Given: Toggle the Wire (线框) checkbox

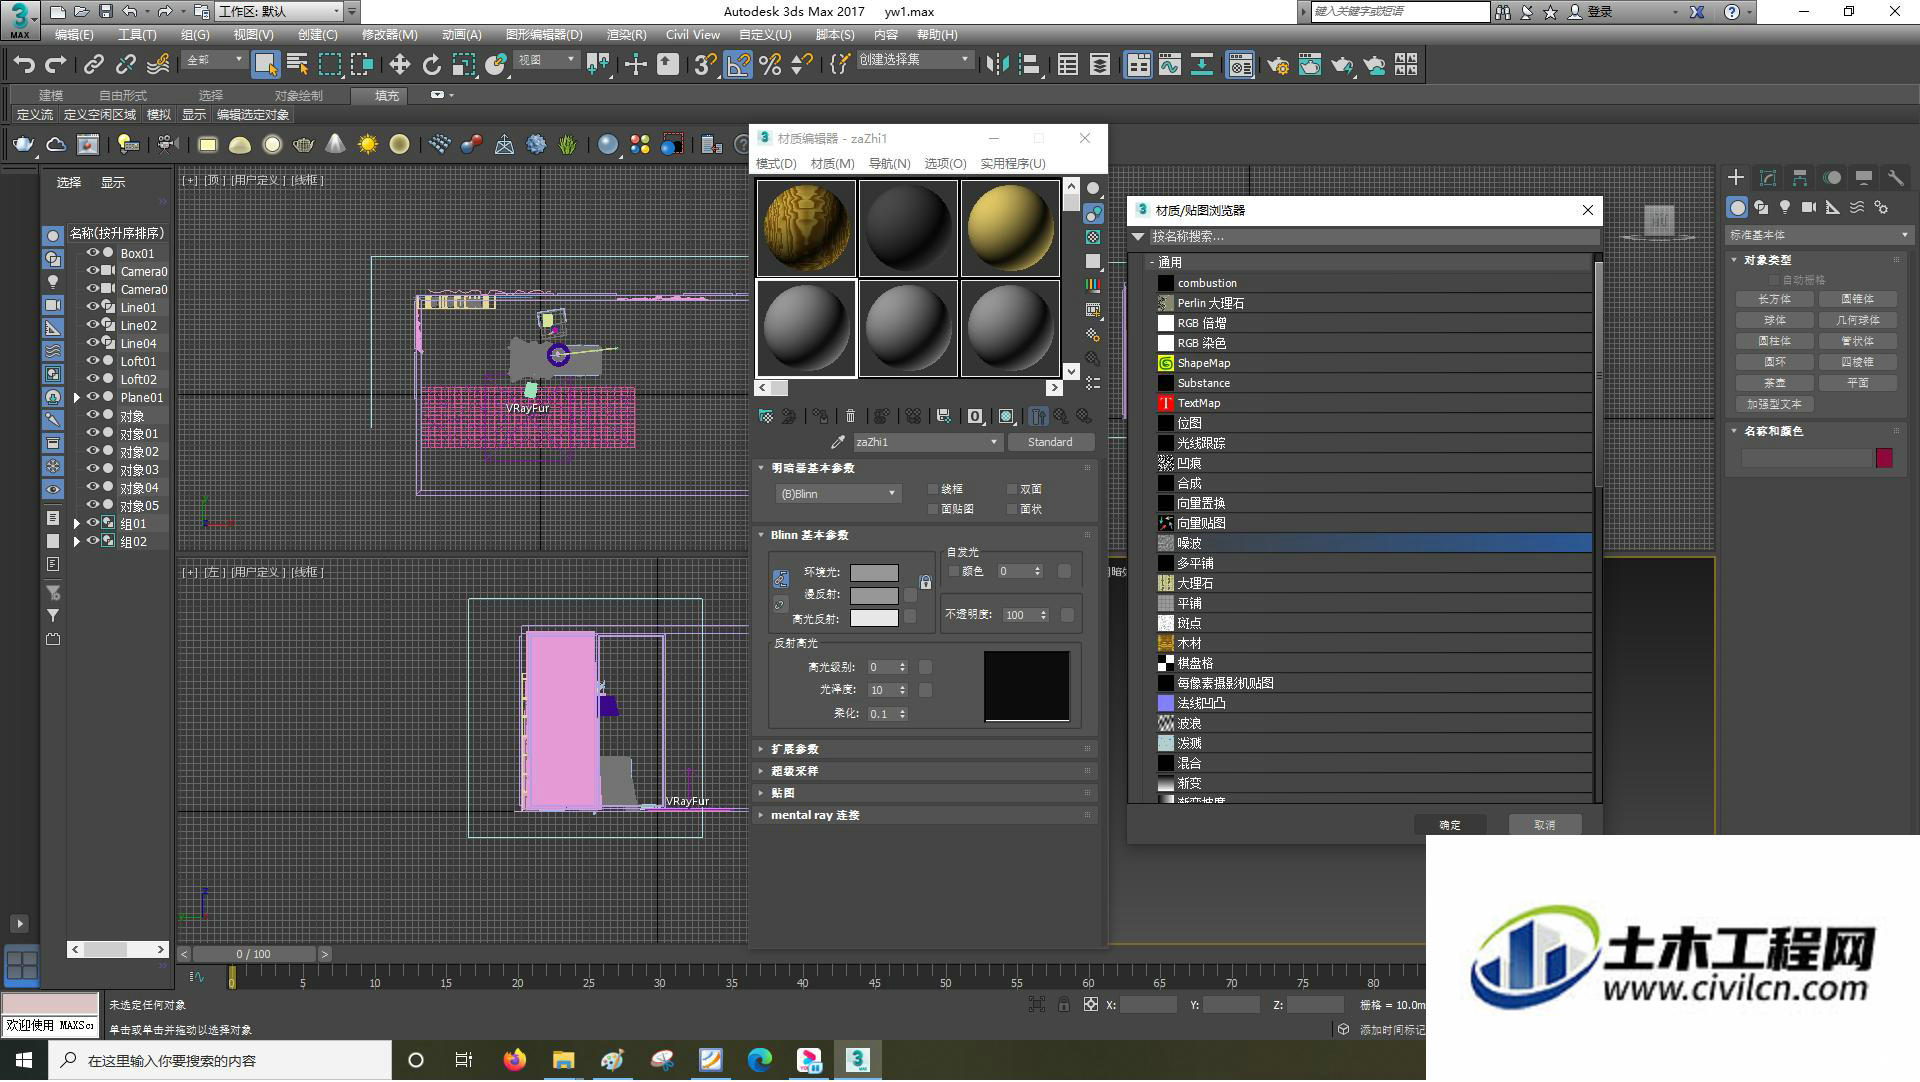Looking at the screenshot, I should [x=933, y=489].
